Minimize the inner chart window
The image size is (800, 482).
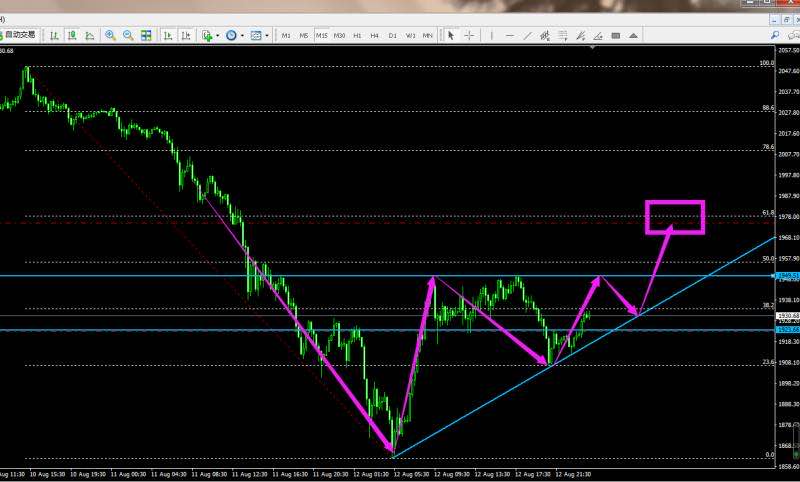coord(775,19)
